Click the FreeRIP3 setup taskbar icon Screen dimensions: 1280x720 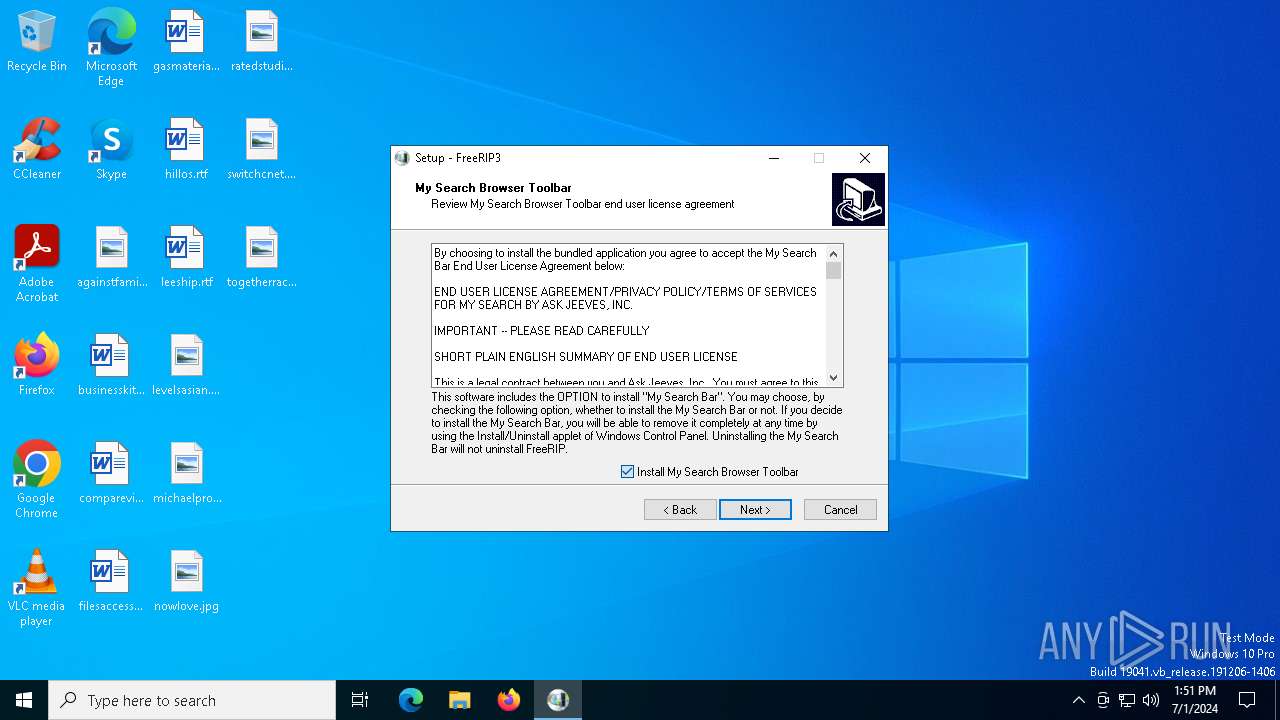coord(558,700)
